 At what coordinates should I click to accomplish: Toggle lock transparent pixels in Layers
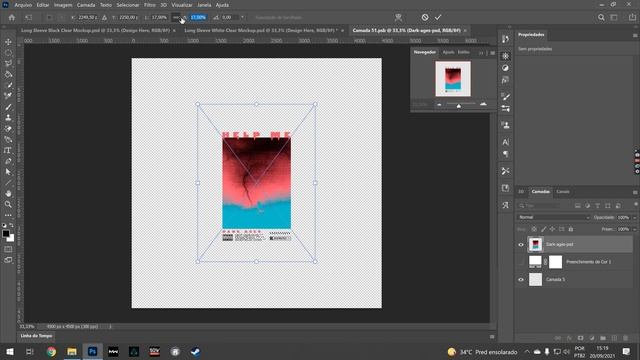coord(534,229)
